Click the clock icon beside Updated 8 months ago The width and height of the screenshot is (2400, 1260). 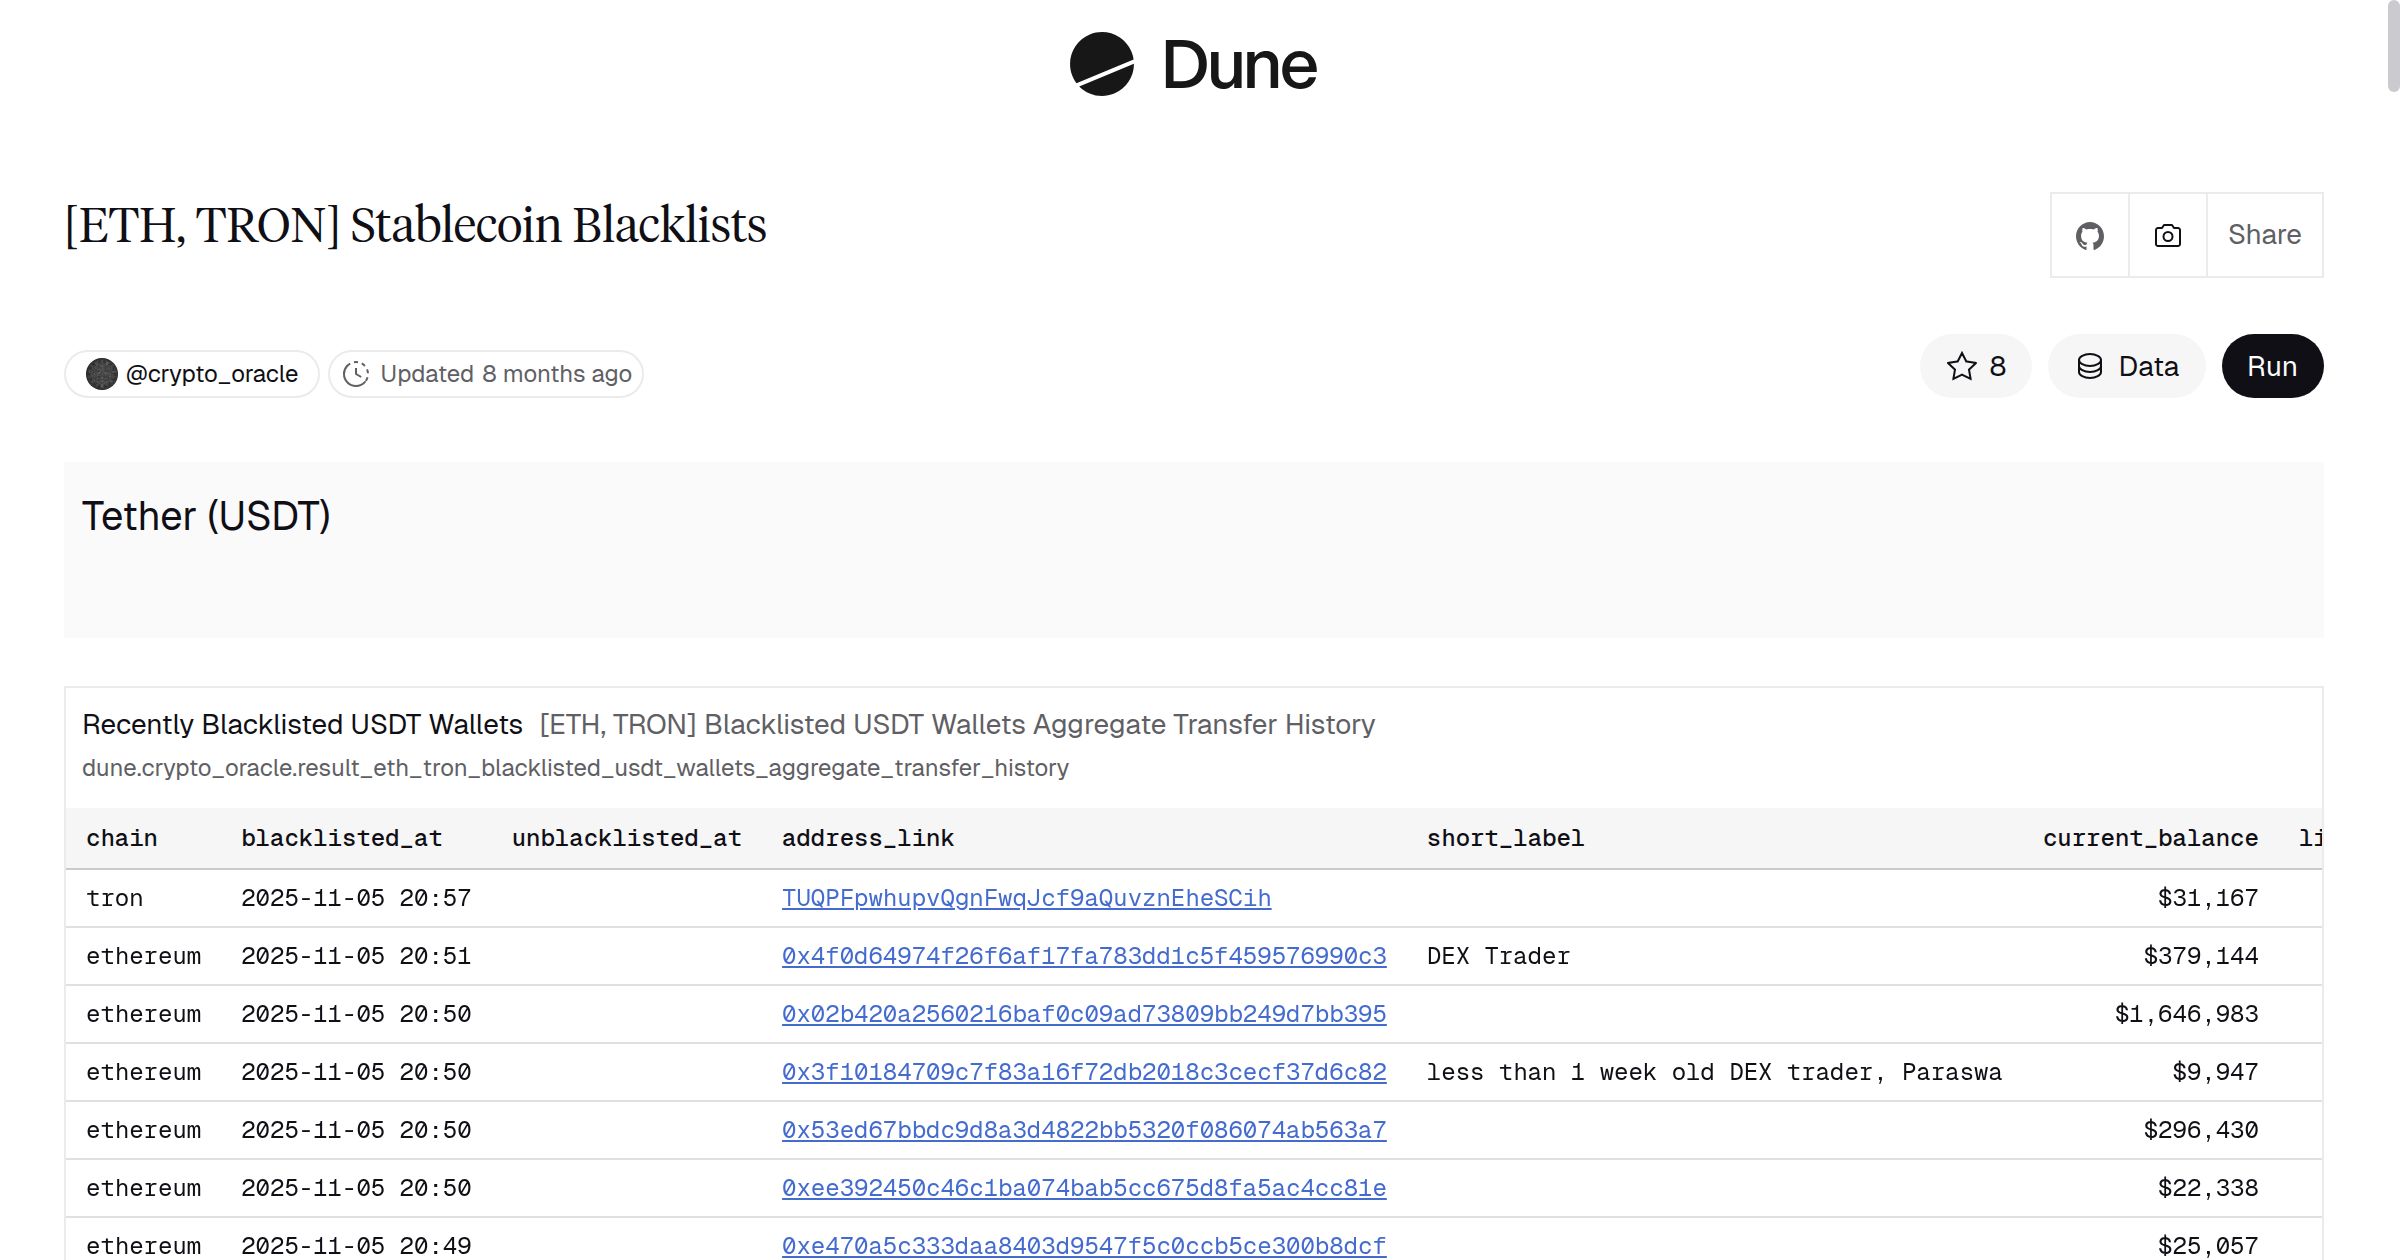pos(357,373)
